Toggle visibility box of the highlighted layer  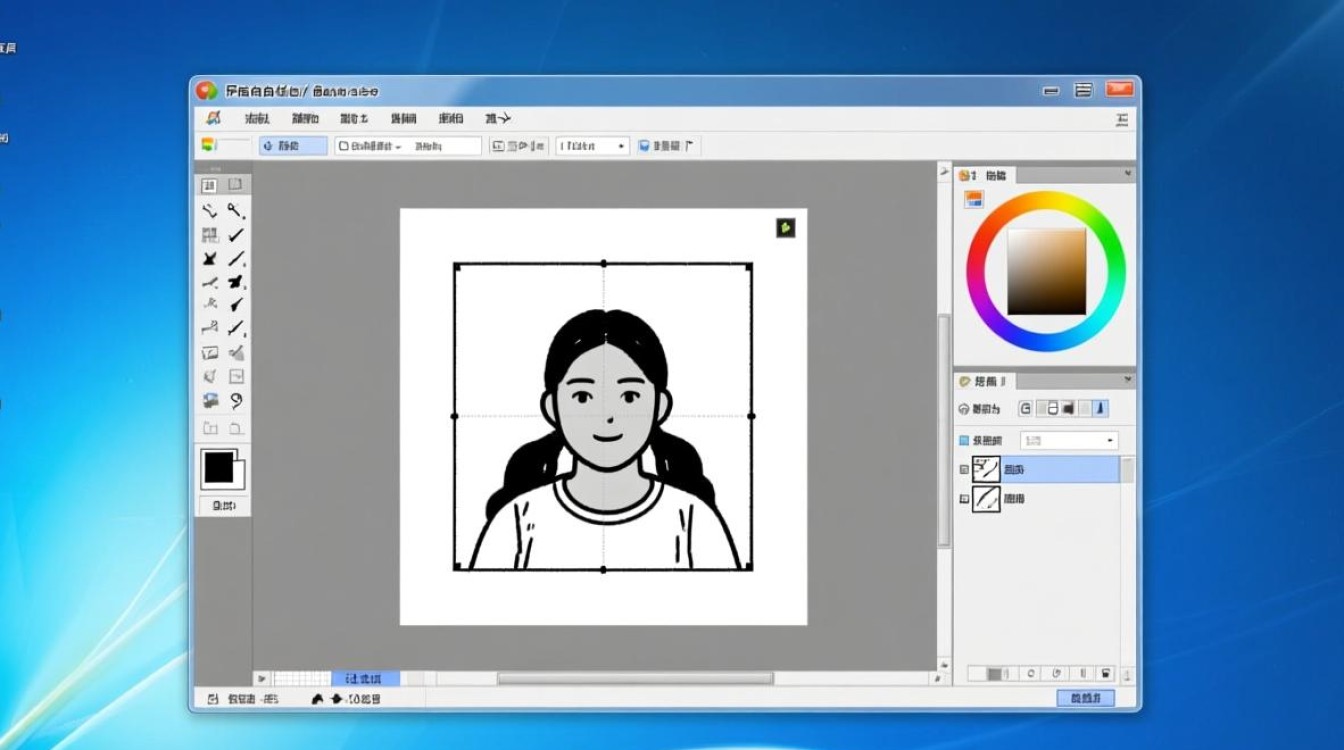[x=964, y=469]
